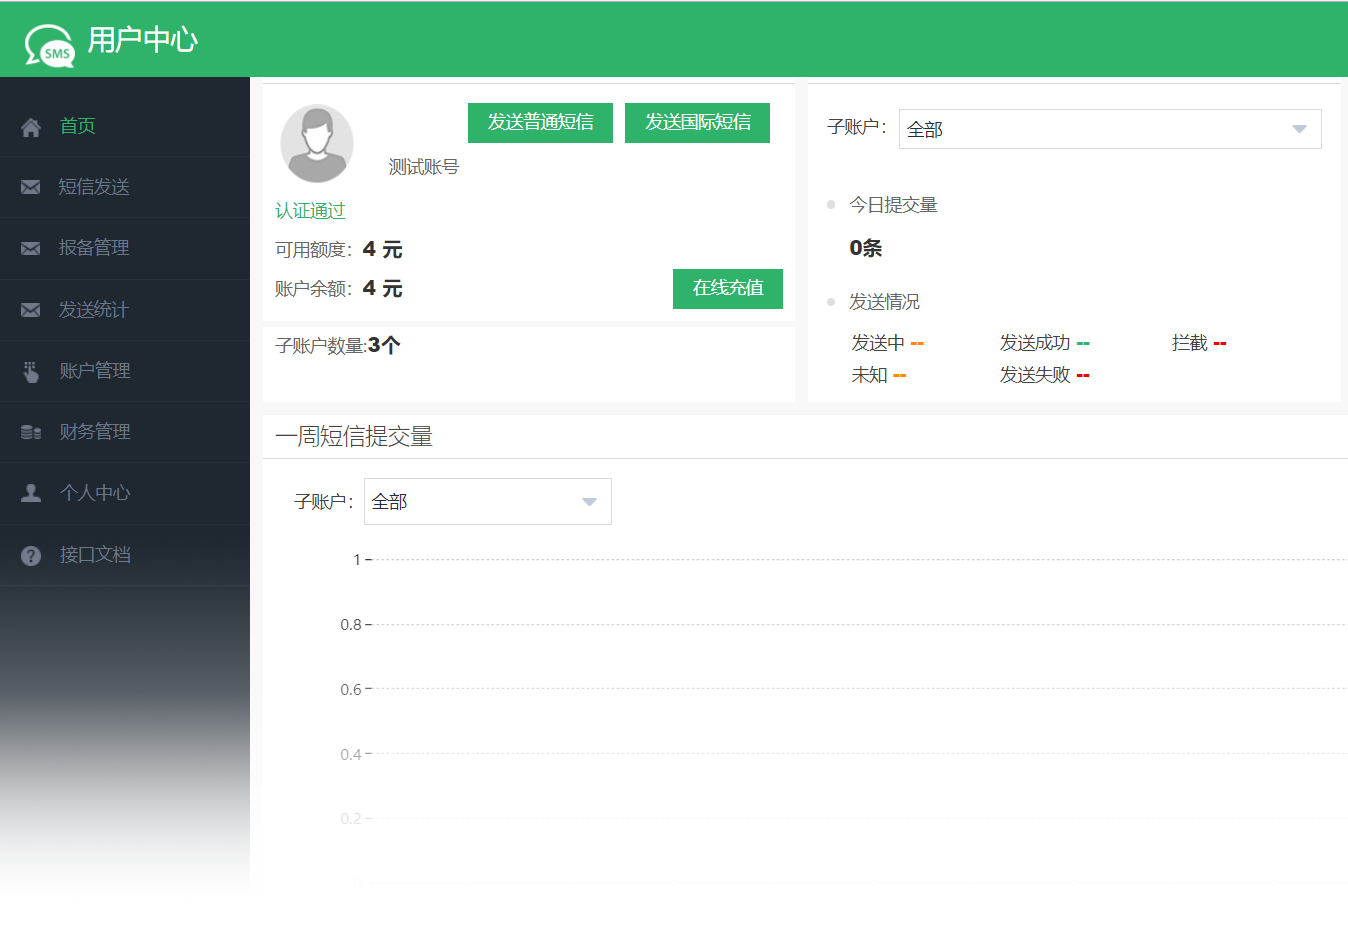Click the 认证通过 verification status link
Viewport: 1348px width, 949px height.
pyautogui.click(x=310, y=211)
